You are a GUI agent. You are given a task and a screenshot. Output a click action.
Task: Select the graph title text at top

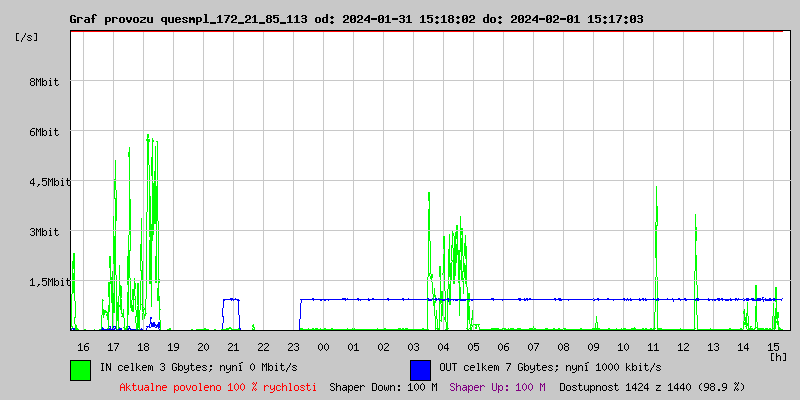(x=356, y=19)
